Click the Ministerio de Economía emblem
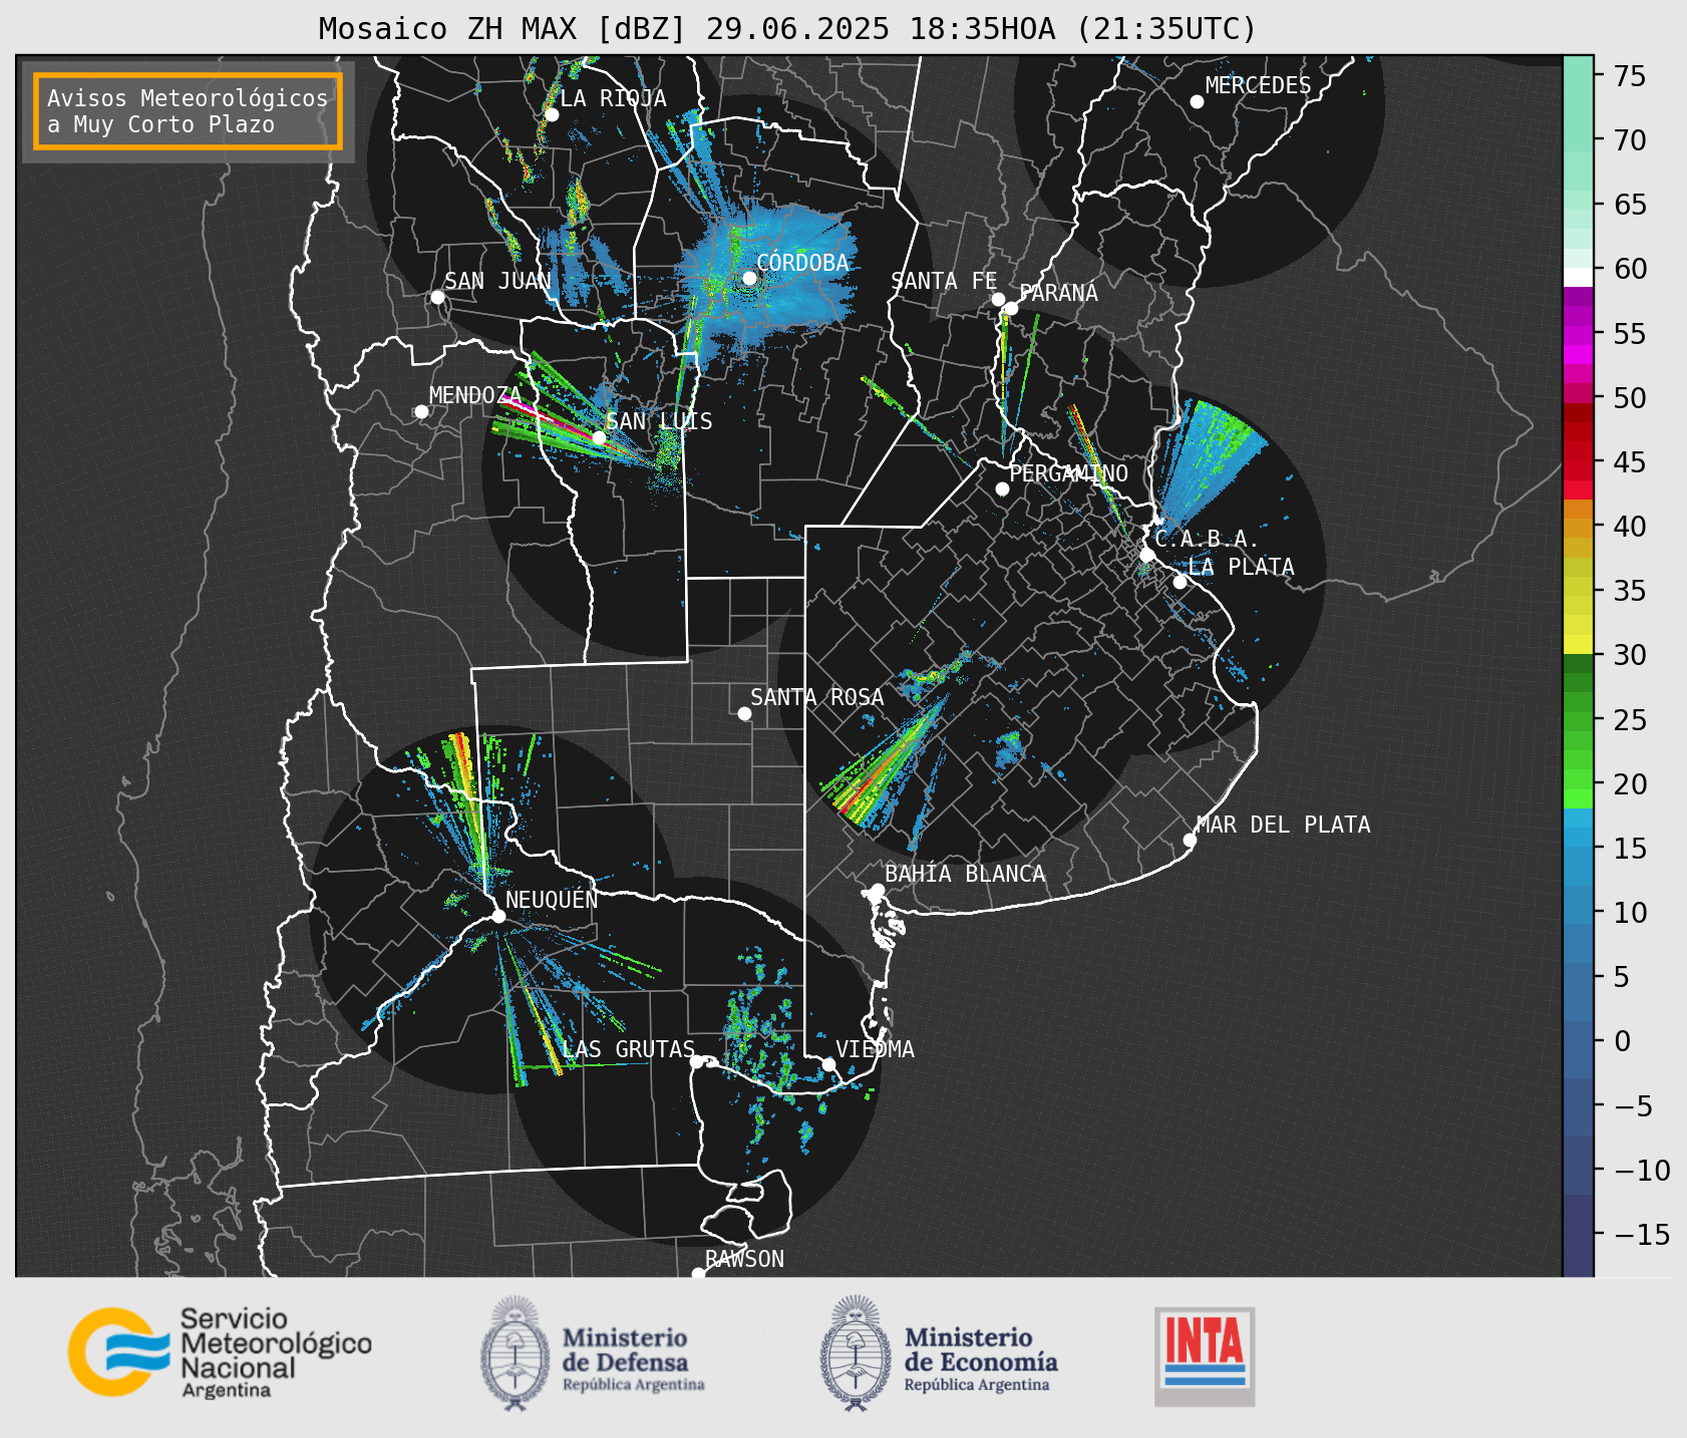This screenshot has height=1438, width=1687. tap(856, 1354)
